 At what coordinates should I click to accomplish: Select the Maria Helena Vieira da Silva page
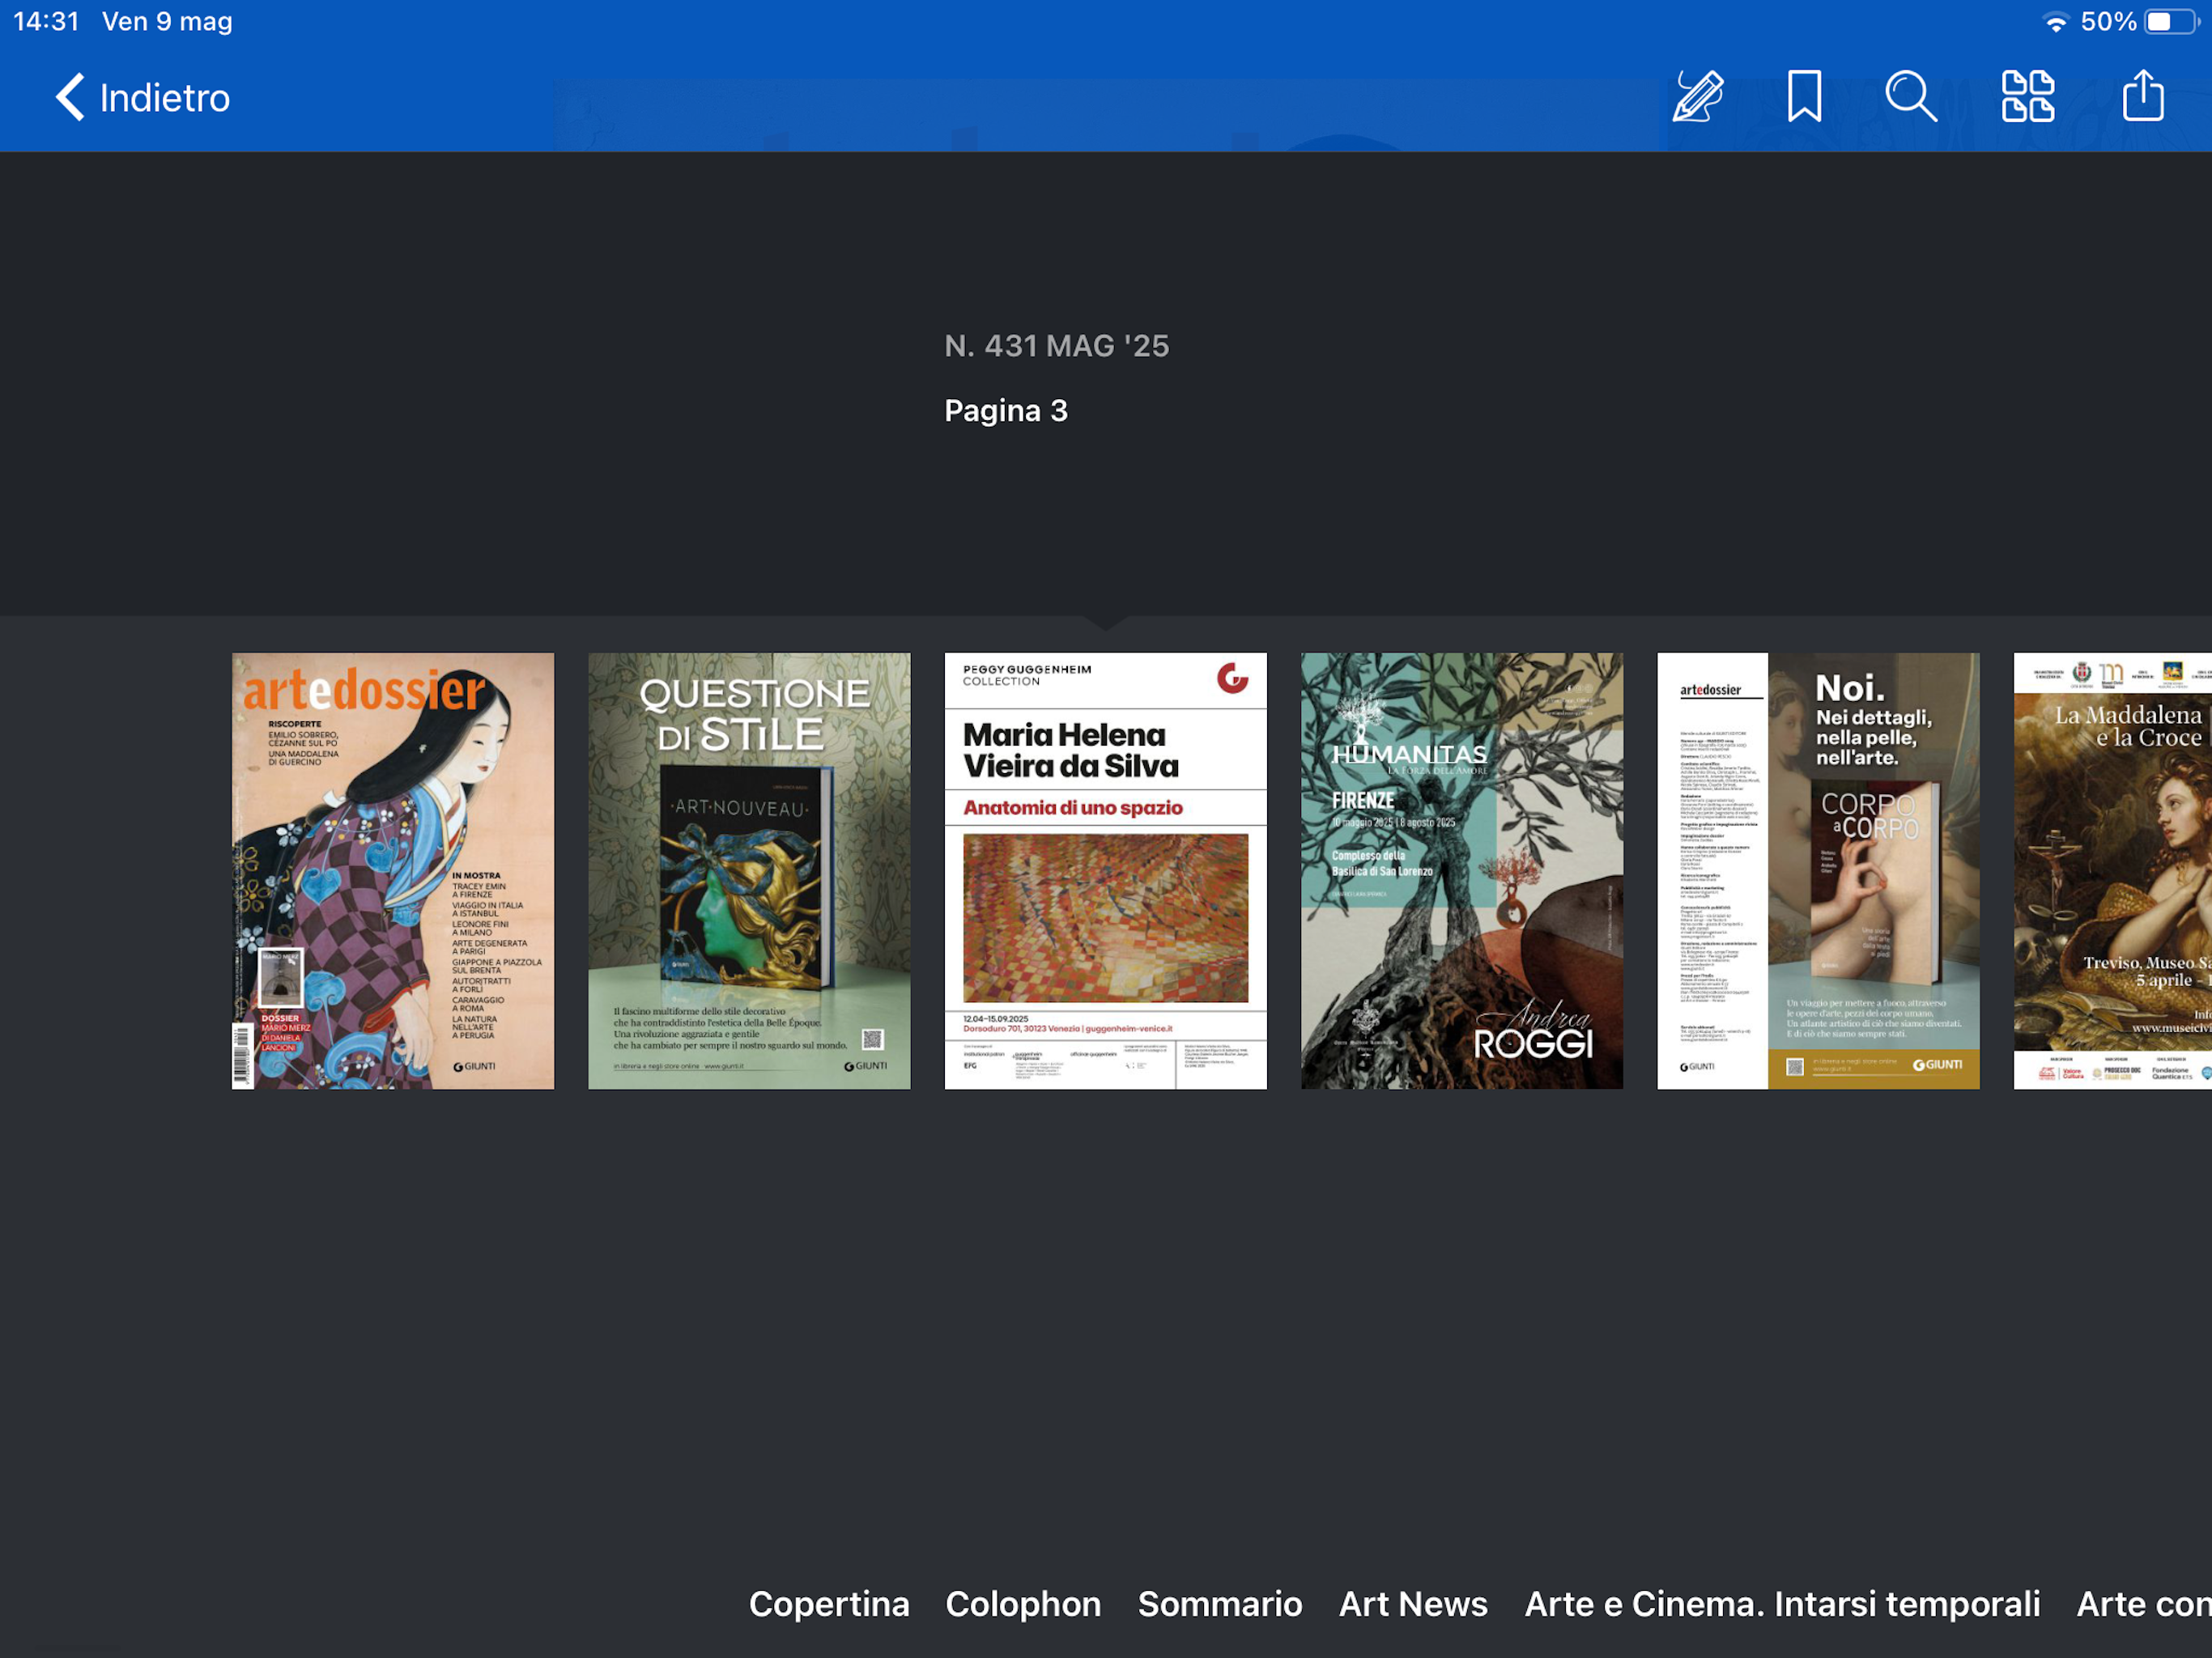1105,870
